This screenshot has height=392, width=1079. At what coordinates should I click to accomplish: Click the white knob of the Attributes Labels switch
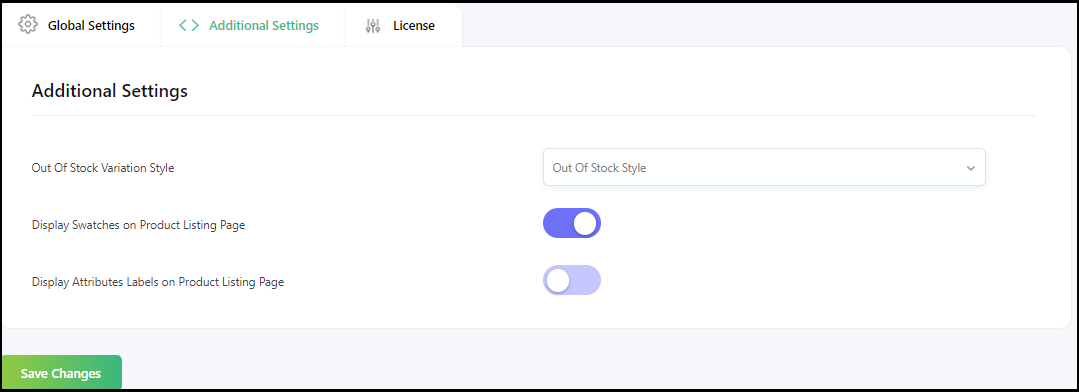pyautogui.click(x=558, y=281)
